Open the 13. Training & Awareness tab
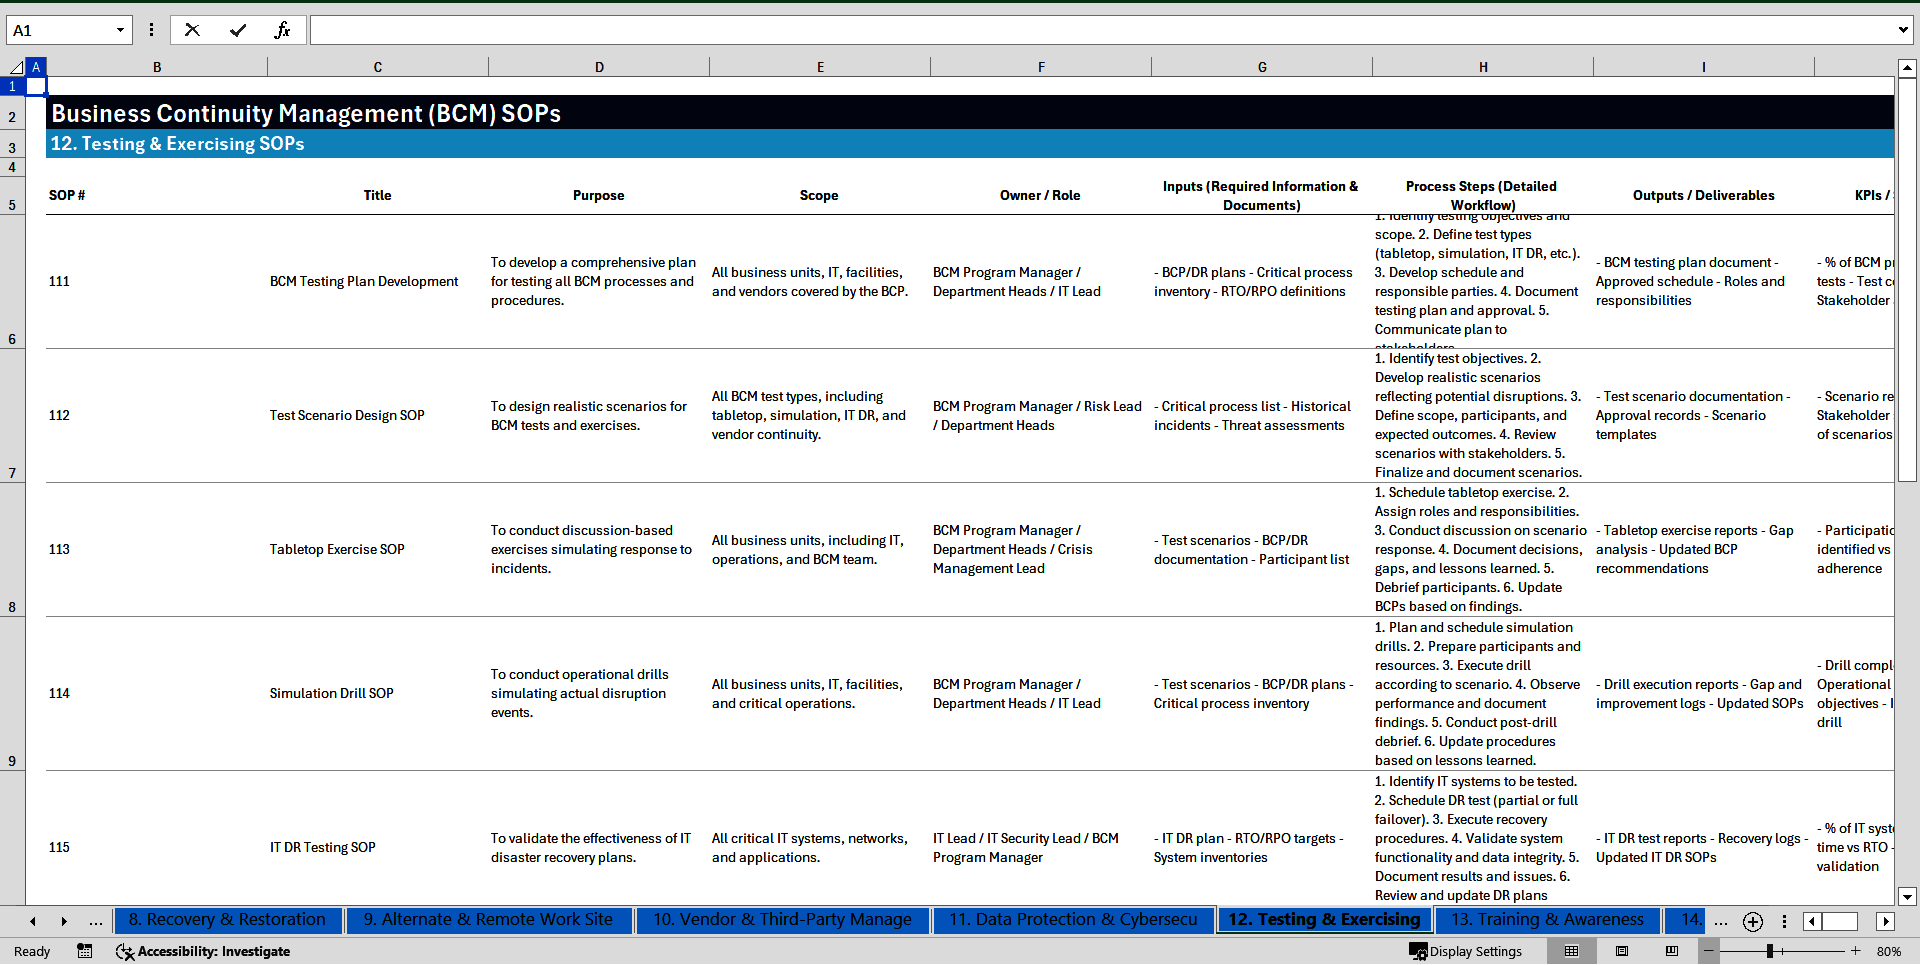 pyautogui.click(x=1546, y=920)
